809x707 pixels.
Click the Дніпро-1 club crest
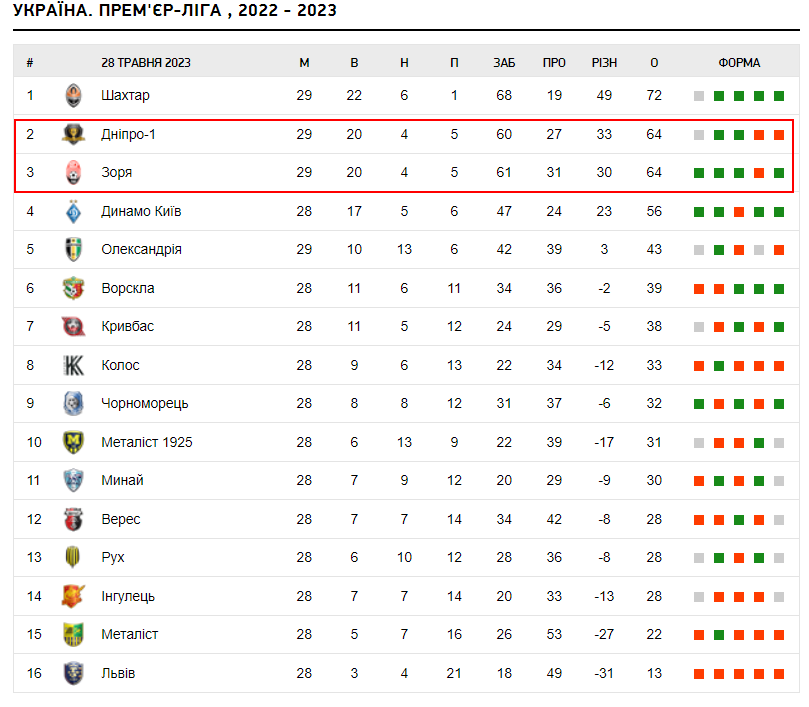coord(73,134)
